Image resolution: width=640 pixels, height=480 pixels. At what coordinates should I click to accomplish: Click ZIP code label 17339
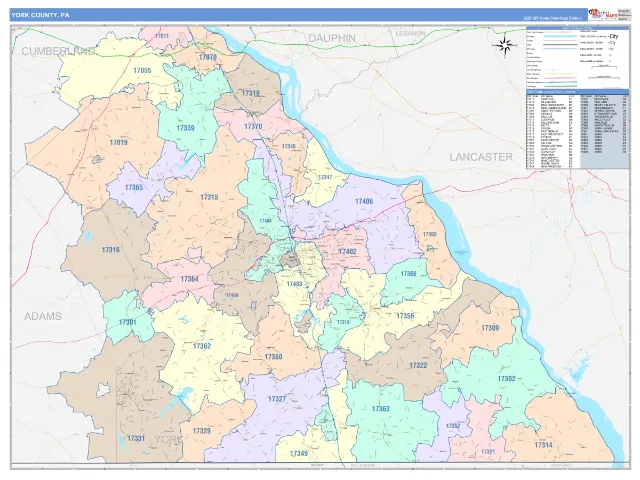click(x=185, y=128)
